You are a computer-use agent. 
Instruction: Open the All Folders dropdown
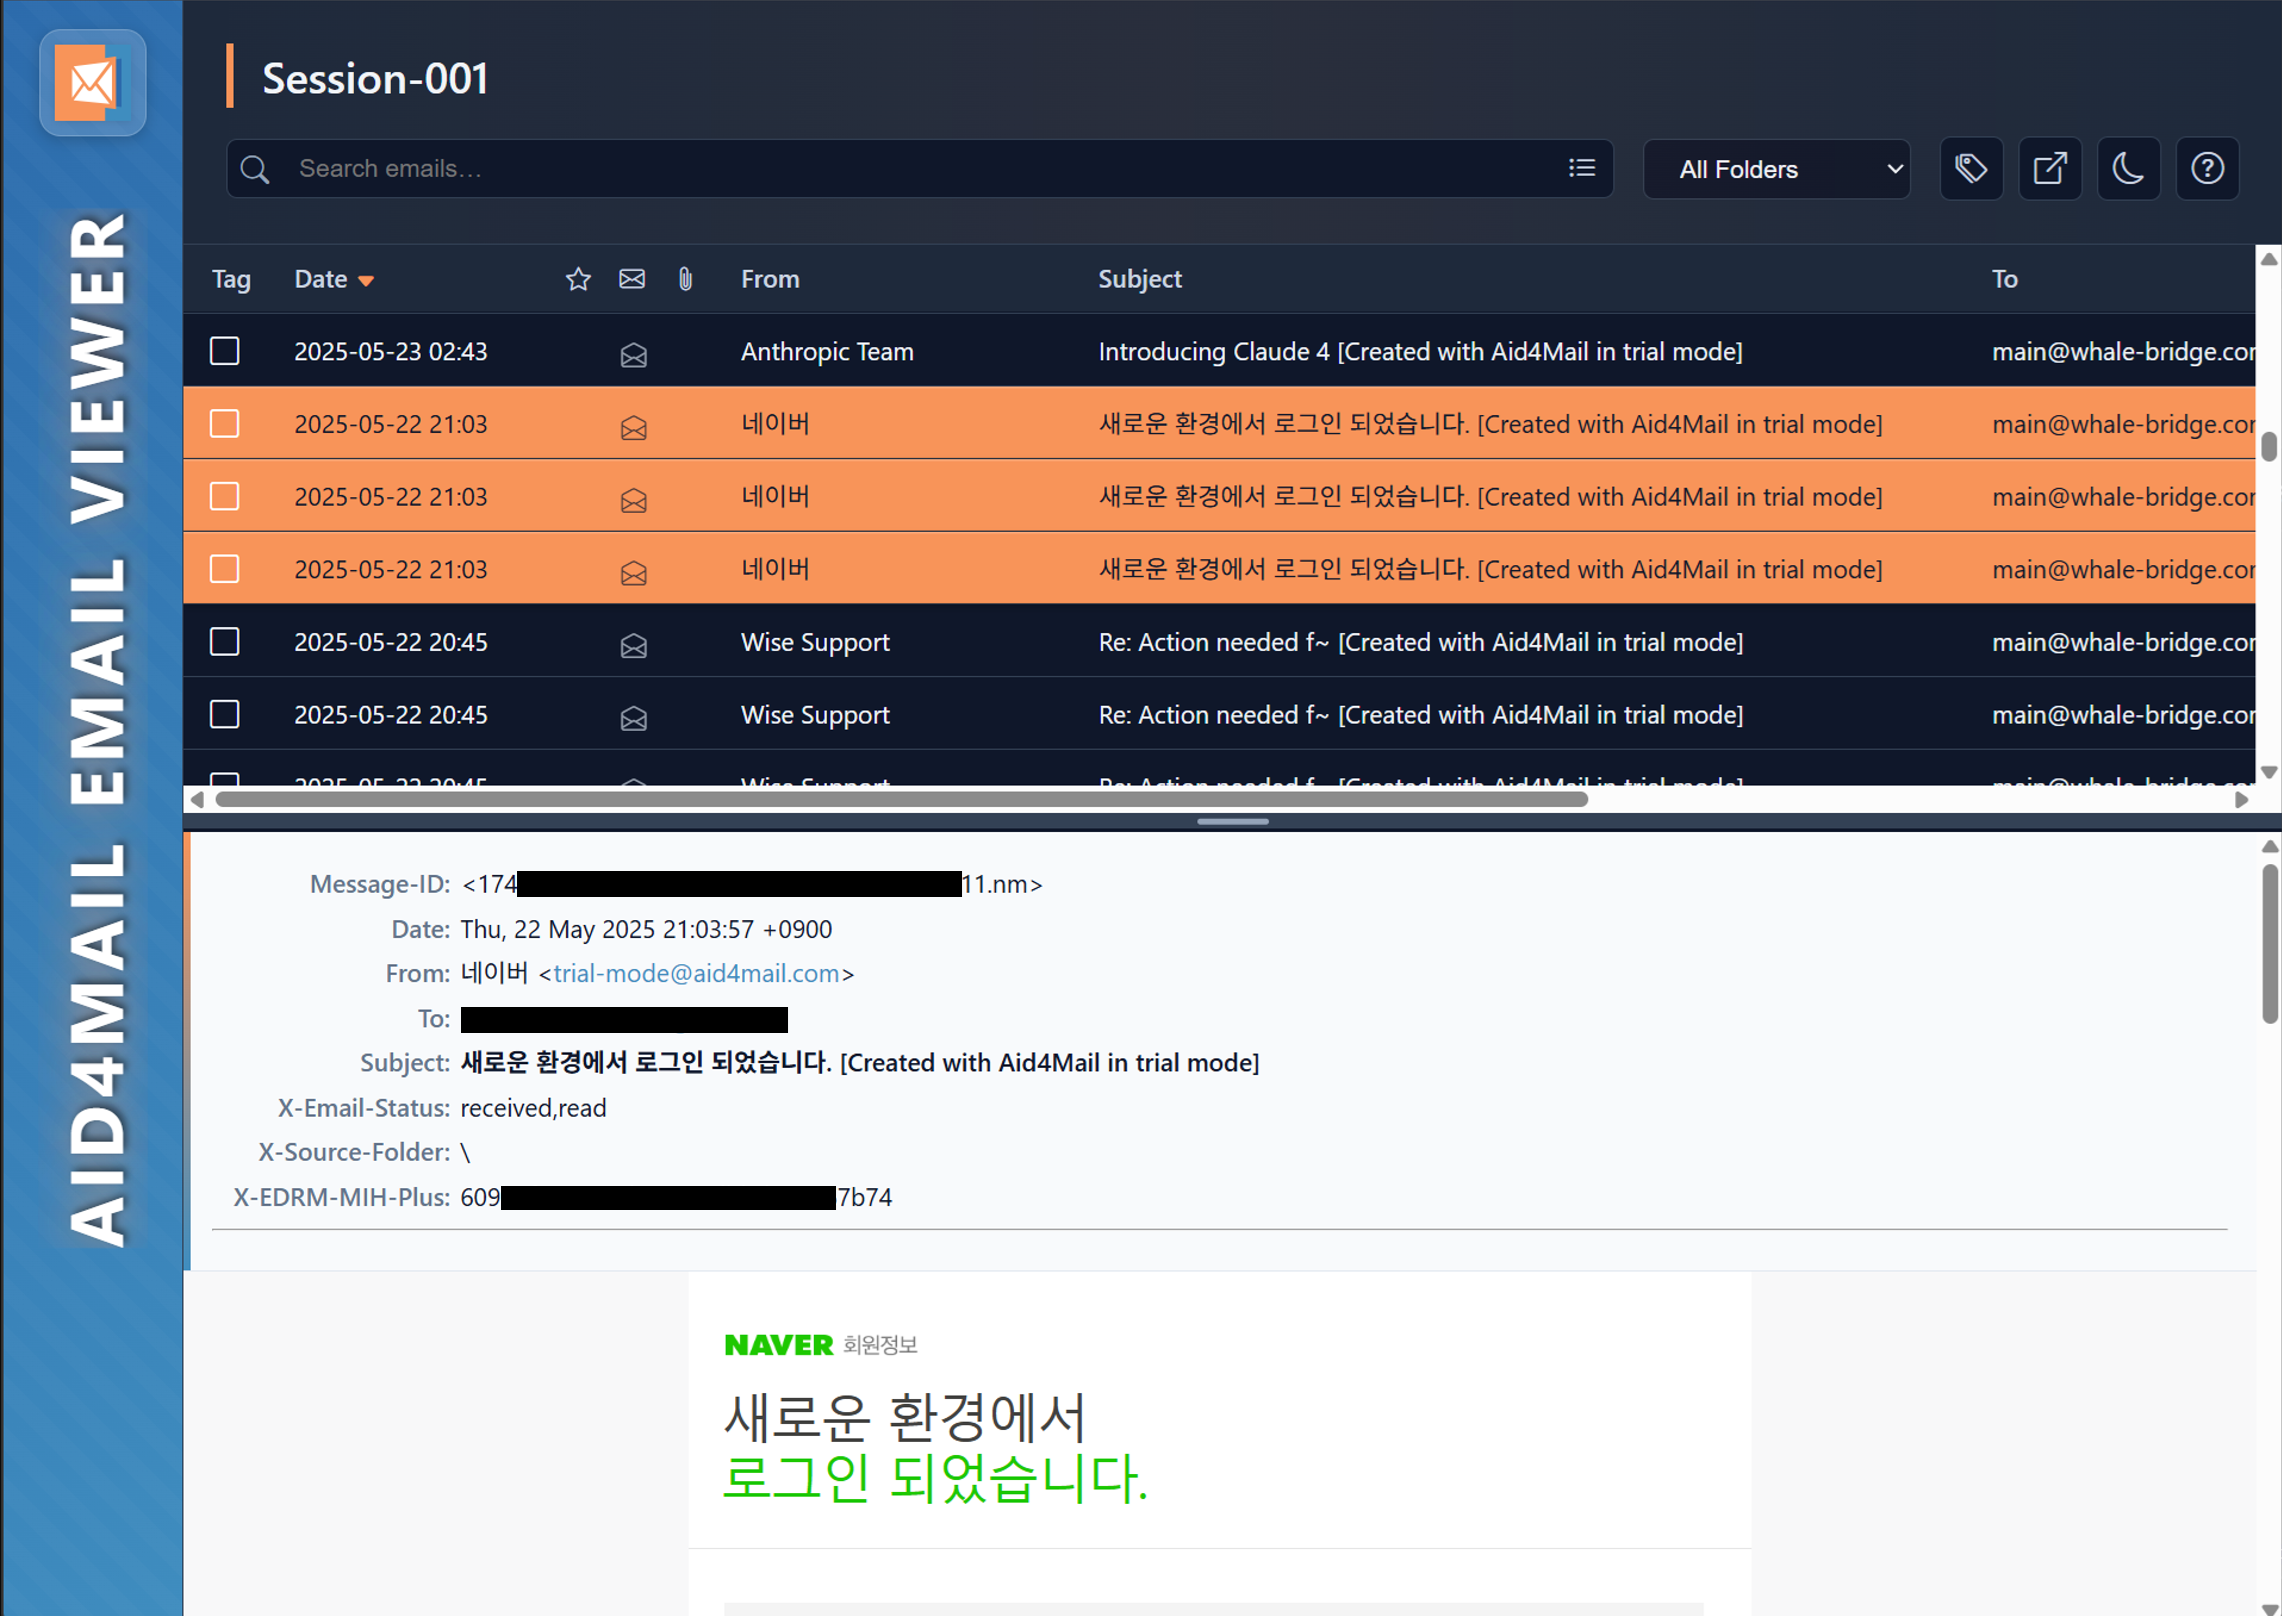pos(1776,169)
